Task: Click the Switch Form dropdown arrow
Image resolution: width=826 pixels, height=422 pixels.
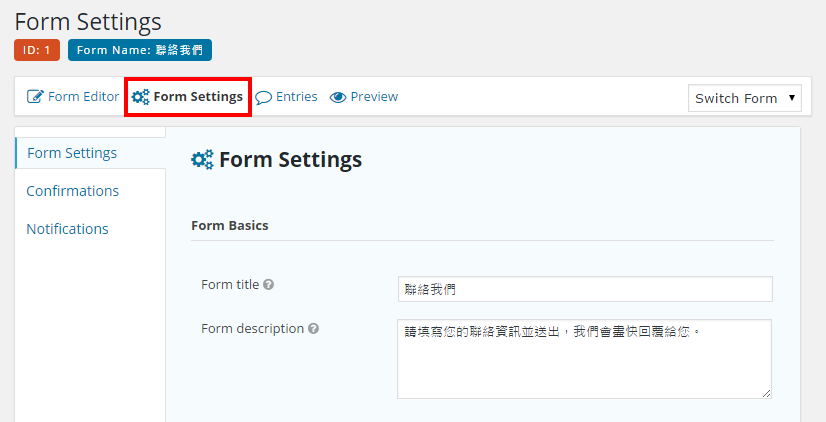Action: tap(792, 98)
